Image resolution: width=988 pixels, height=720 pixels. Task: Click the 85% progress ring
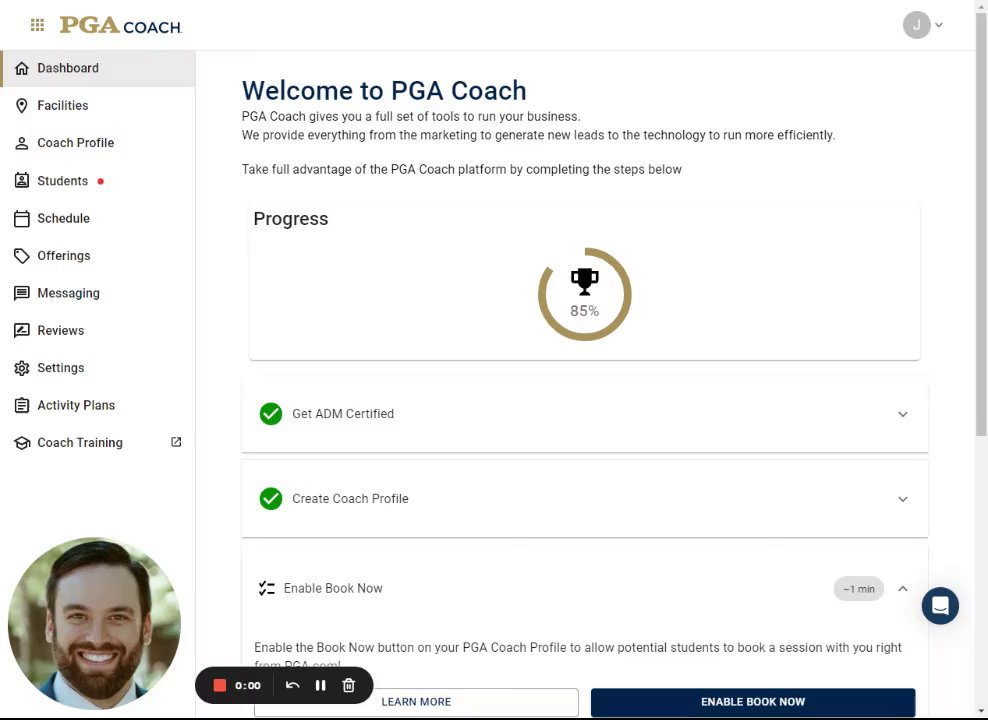pyautogui.click(x=584, y=294)
